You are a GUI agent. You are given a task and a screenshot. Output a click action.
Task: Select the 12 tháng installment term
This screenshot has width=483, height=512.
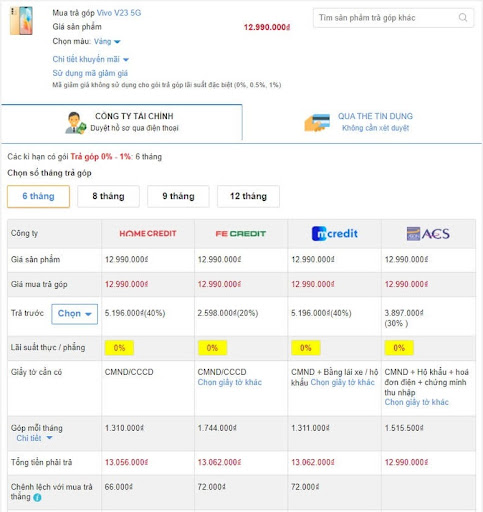(x=248, y=196)
